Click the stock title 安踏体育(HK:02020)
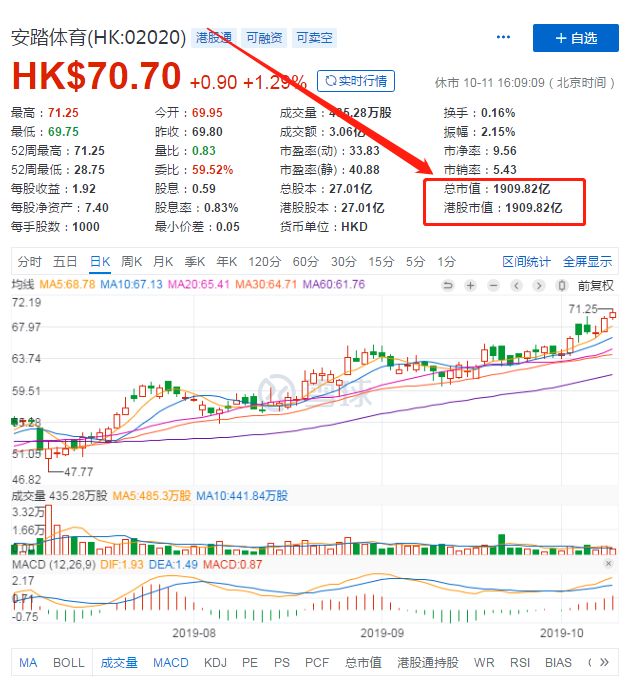Viewport: 632px width, 685px height. pos(99,38)
